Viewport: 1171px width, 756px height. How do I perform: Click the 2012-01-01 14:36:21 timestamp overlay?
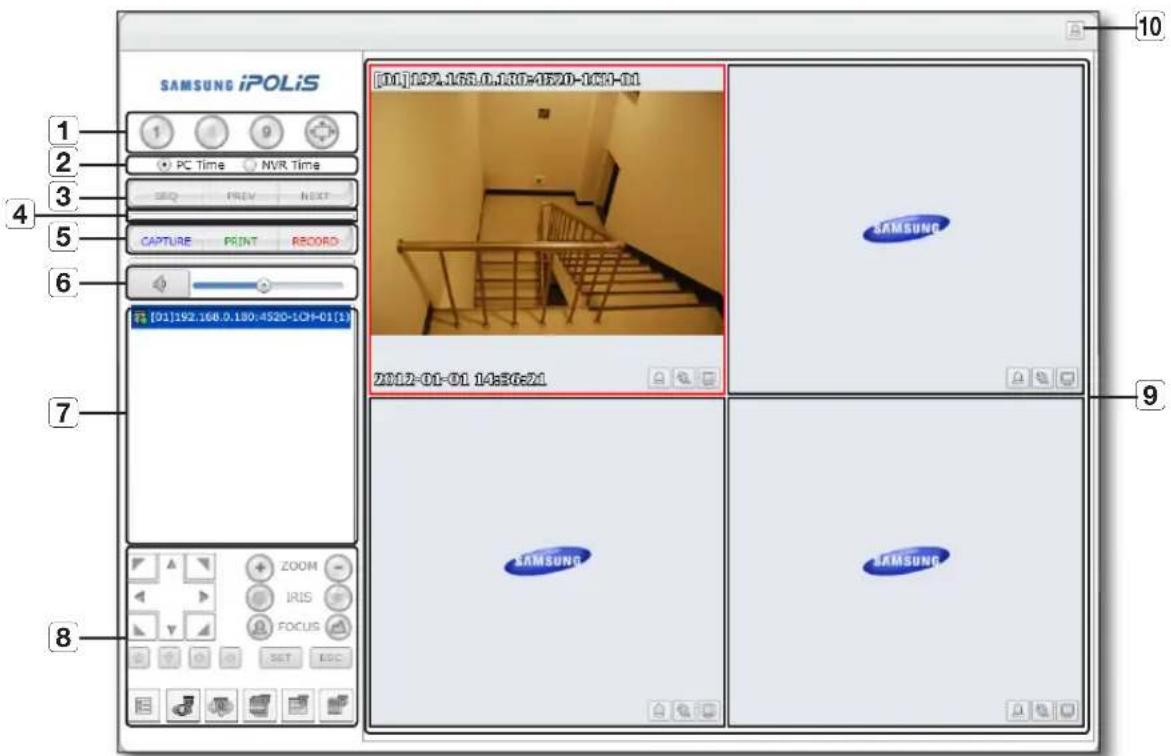pyautogui.click(x=460, y=379)
